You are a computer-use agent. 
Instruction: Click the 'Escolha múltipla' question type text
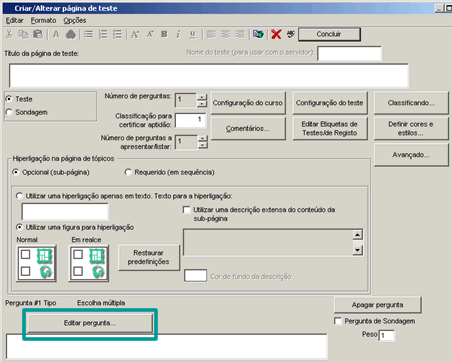point(101,303)
